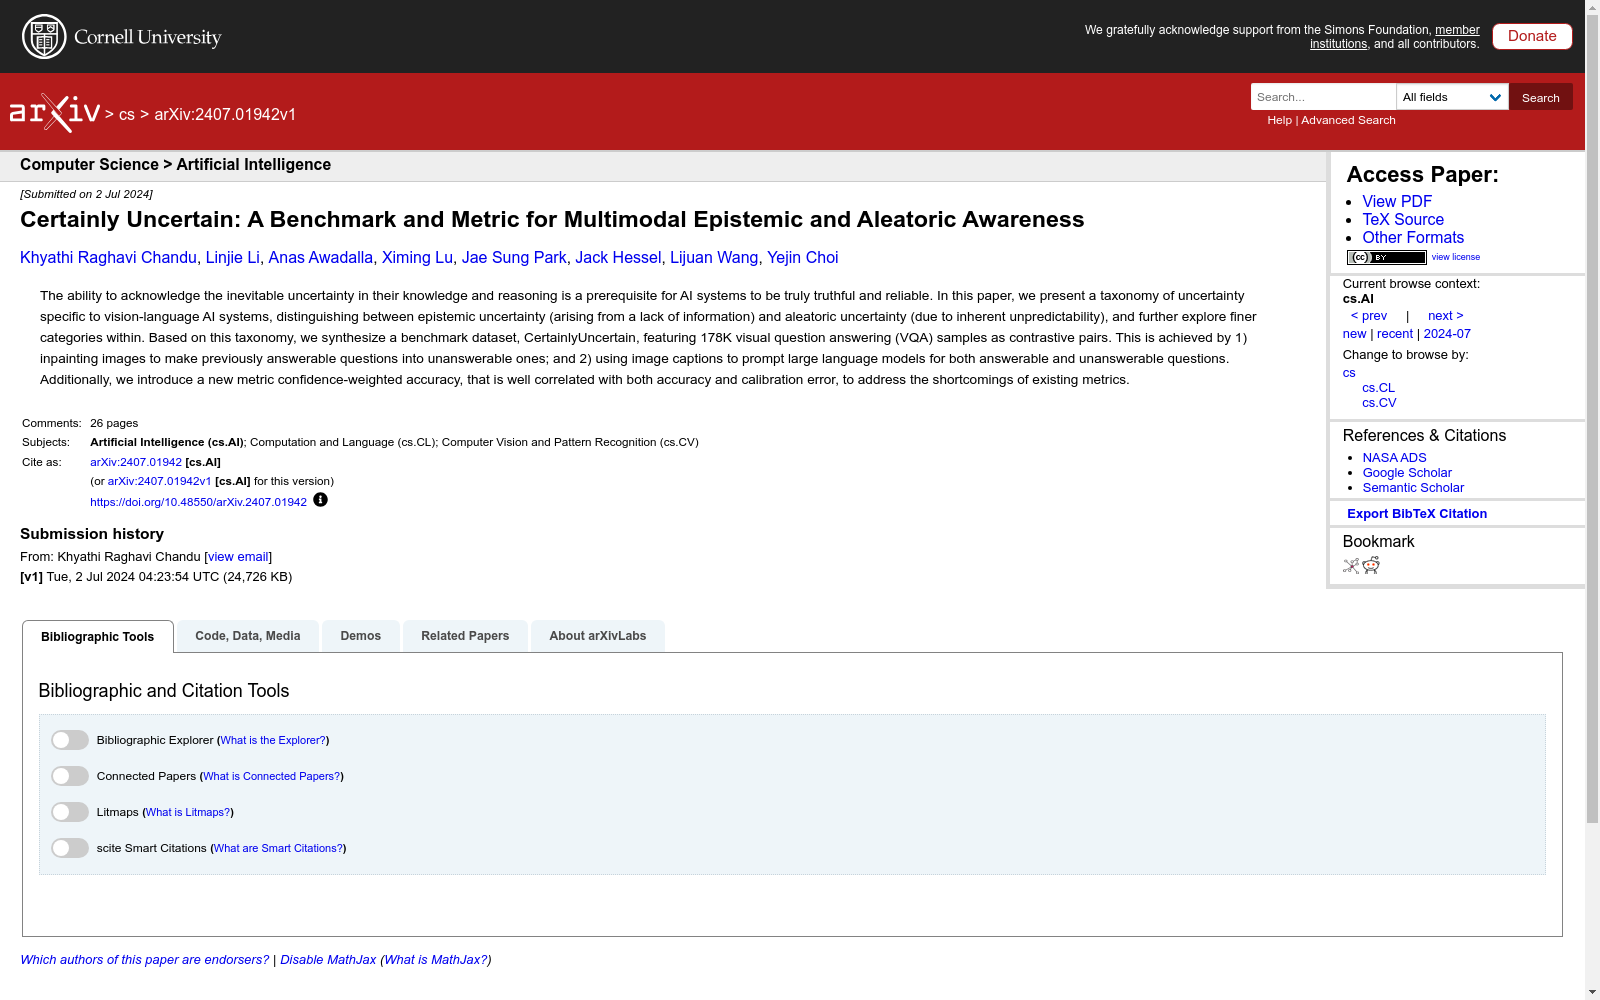Open the arXiv home logo
This screenshot has height=1000, width=1600.
point(55,113)
